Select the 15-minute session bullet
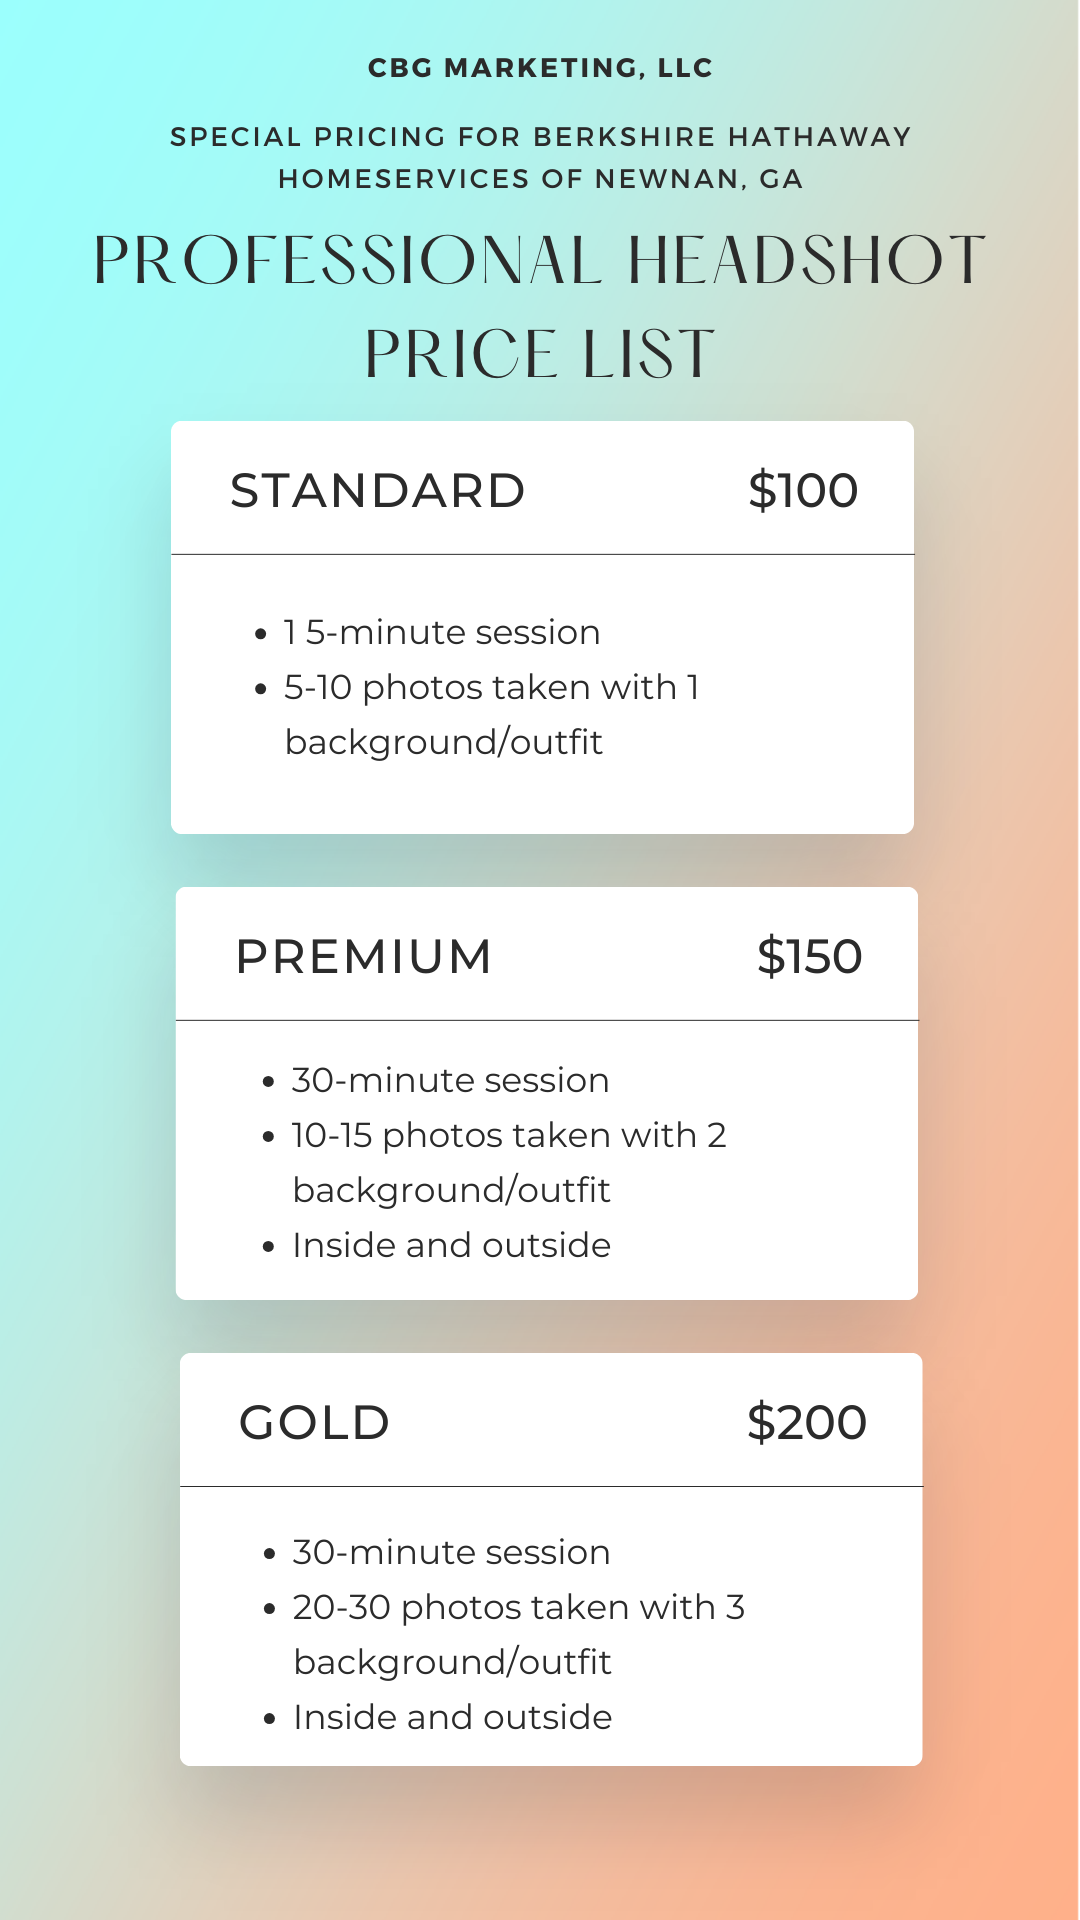 [x=441, y=633]
